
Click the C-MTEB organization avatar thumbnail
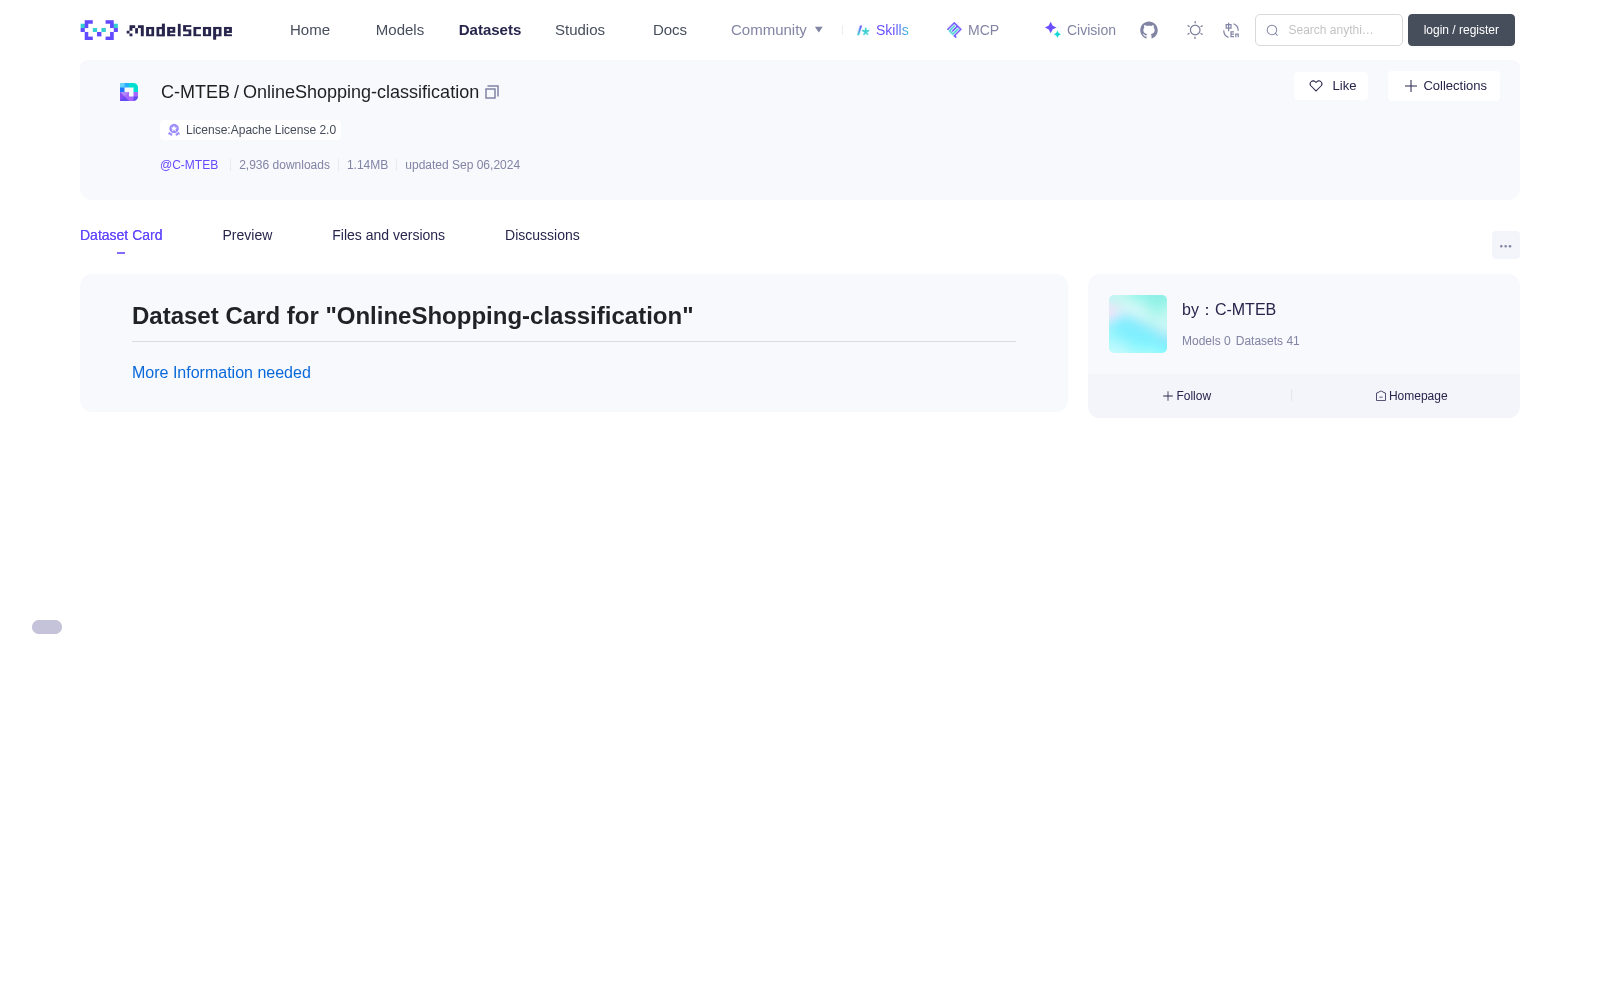(x=1138, y=324)
